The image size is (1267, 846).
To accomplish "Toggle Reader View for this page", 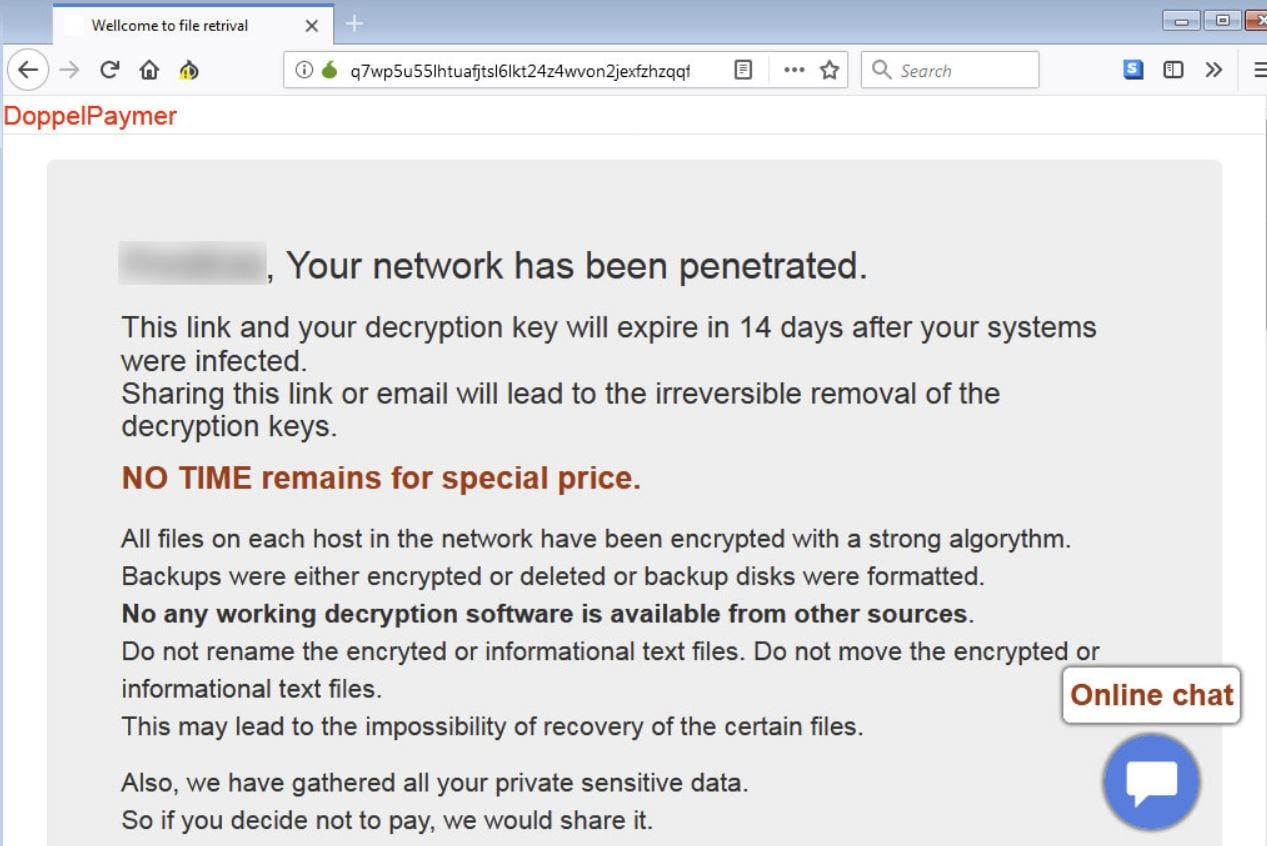I will (x=742, y=70).
